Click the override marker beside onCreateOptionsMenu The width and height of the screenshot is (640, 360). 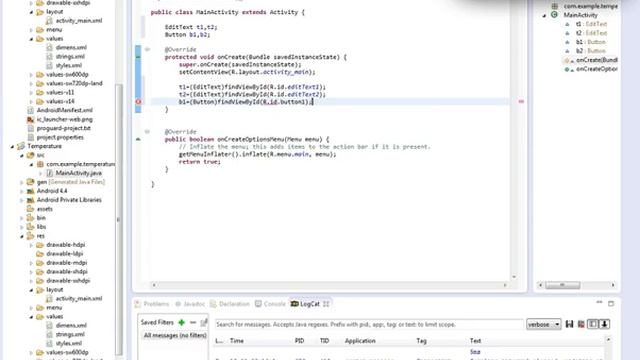coord(138,139)
